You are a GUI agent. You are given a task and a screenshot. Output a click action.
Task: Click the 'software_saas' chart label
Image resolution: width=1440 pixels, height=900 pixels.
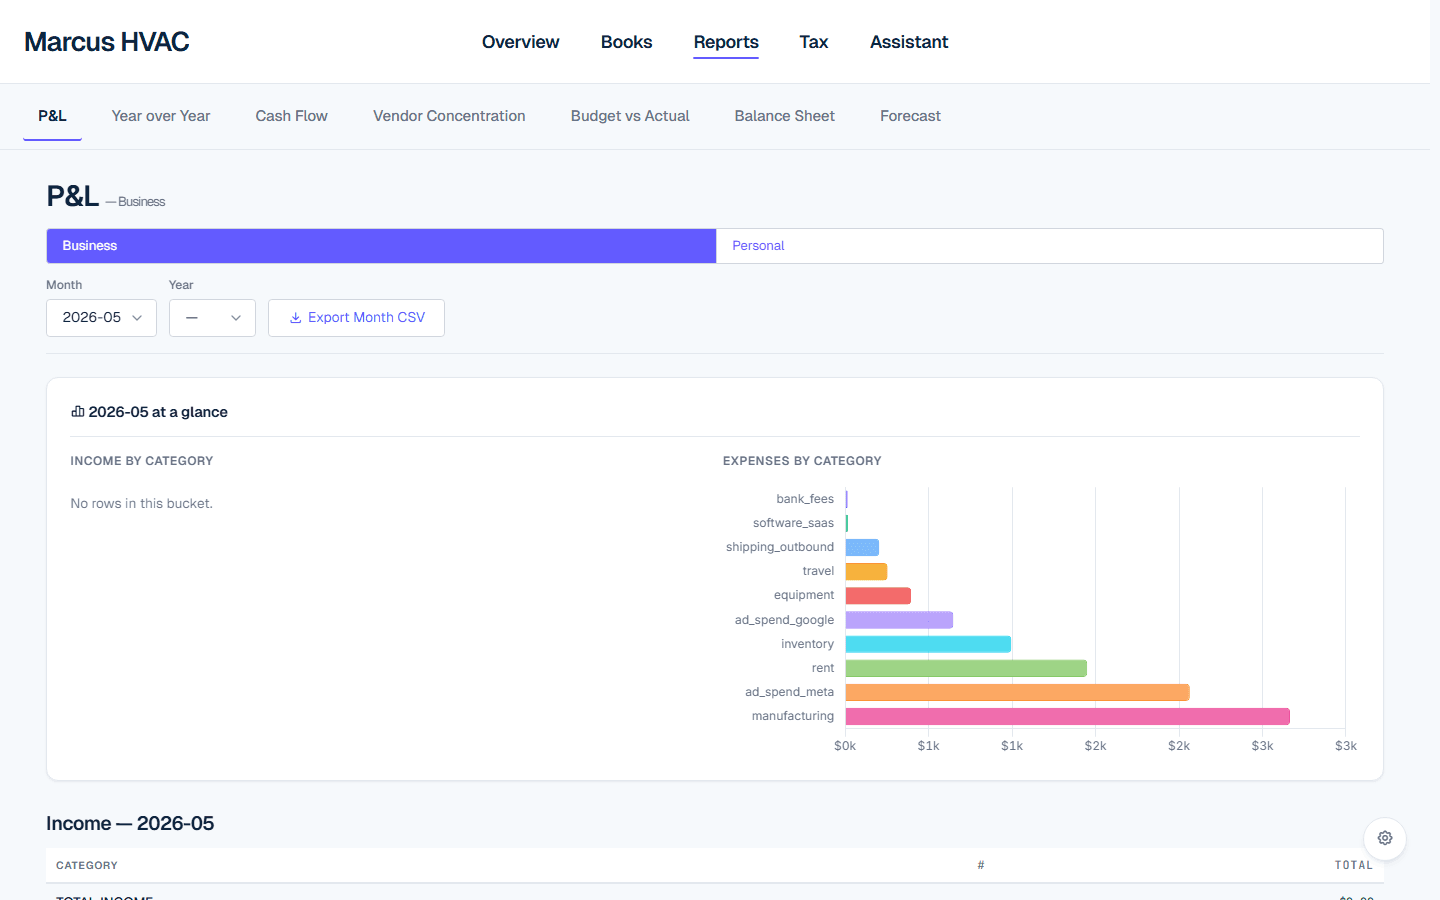pyautogui.click(x=793, y=523)
